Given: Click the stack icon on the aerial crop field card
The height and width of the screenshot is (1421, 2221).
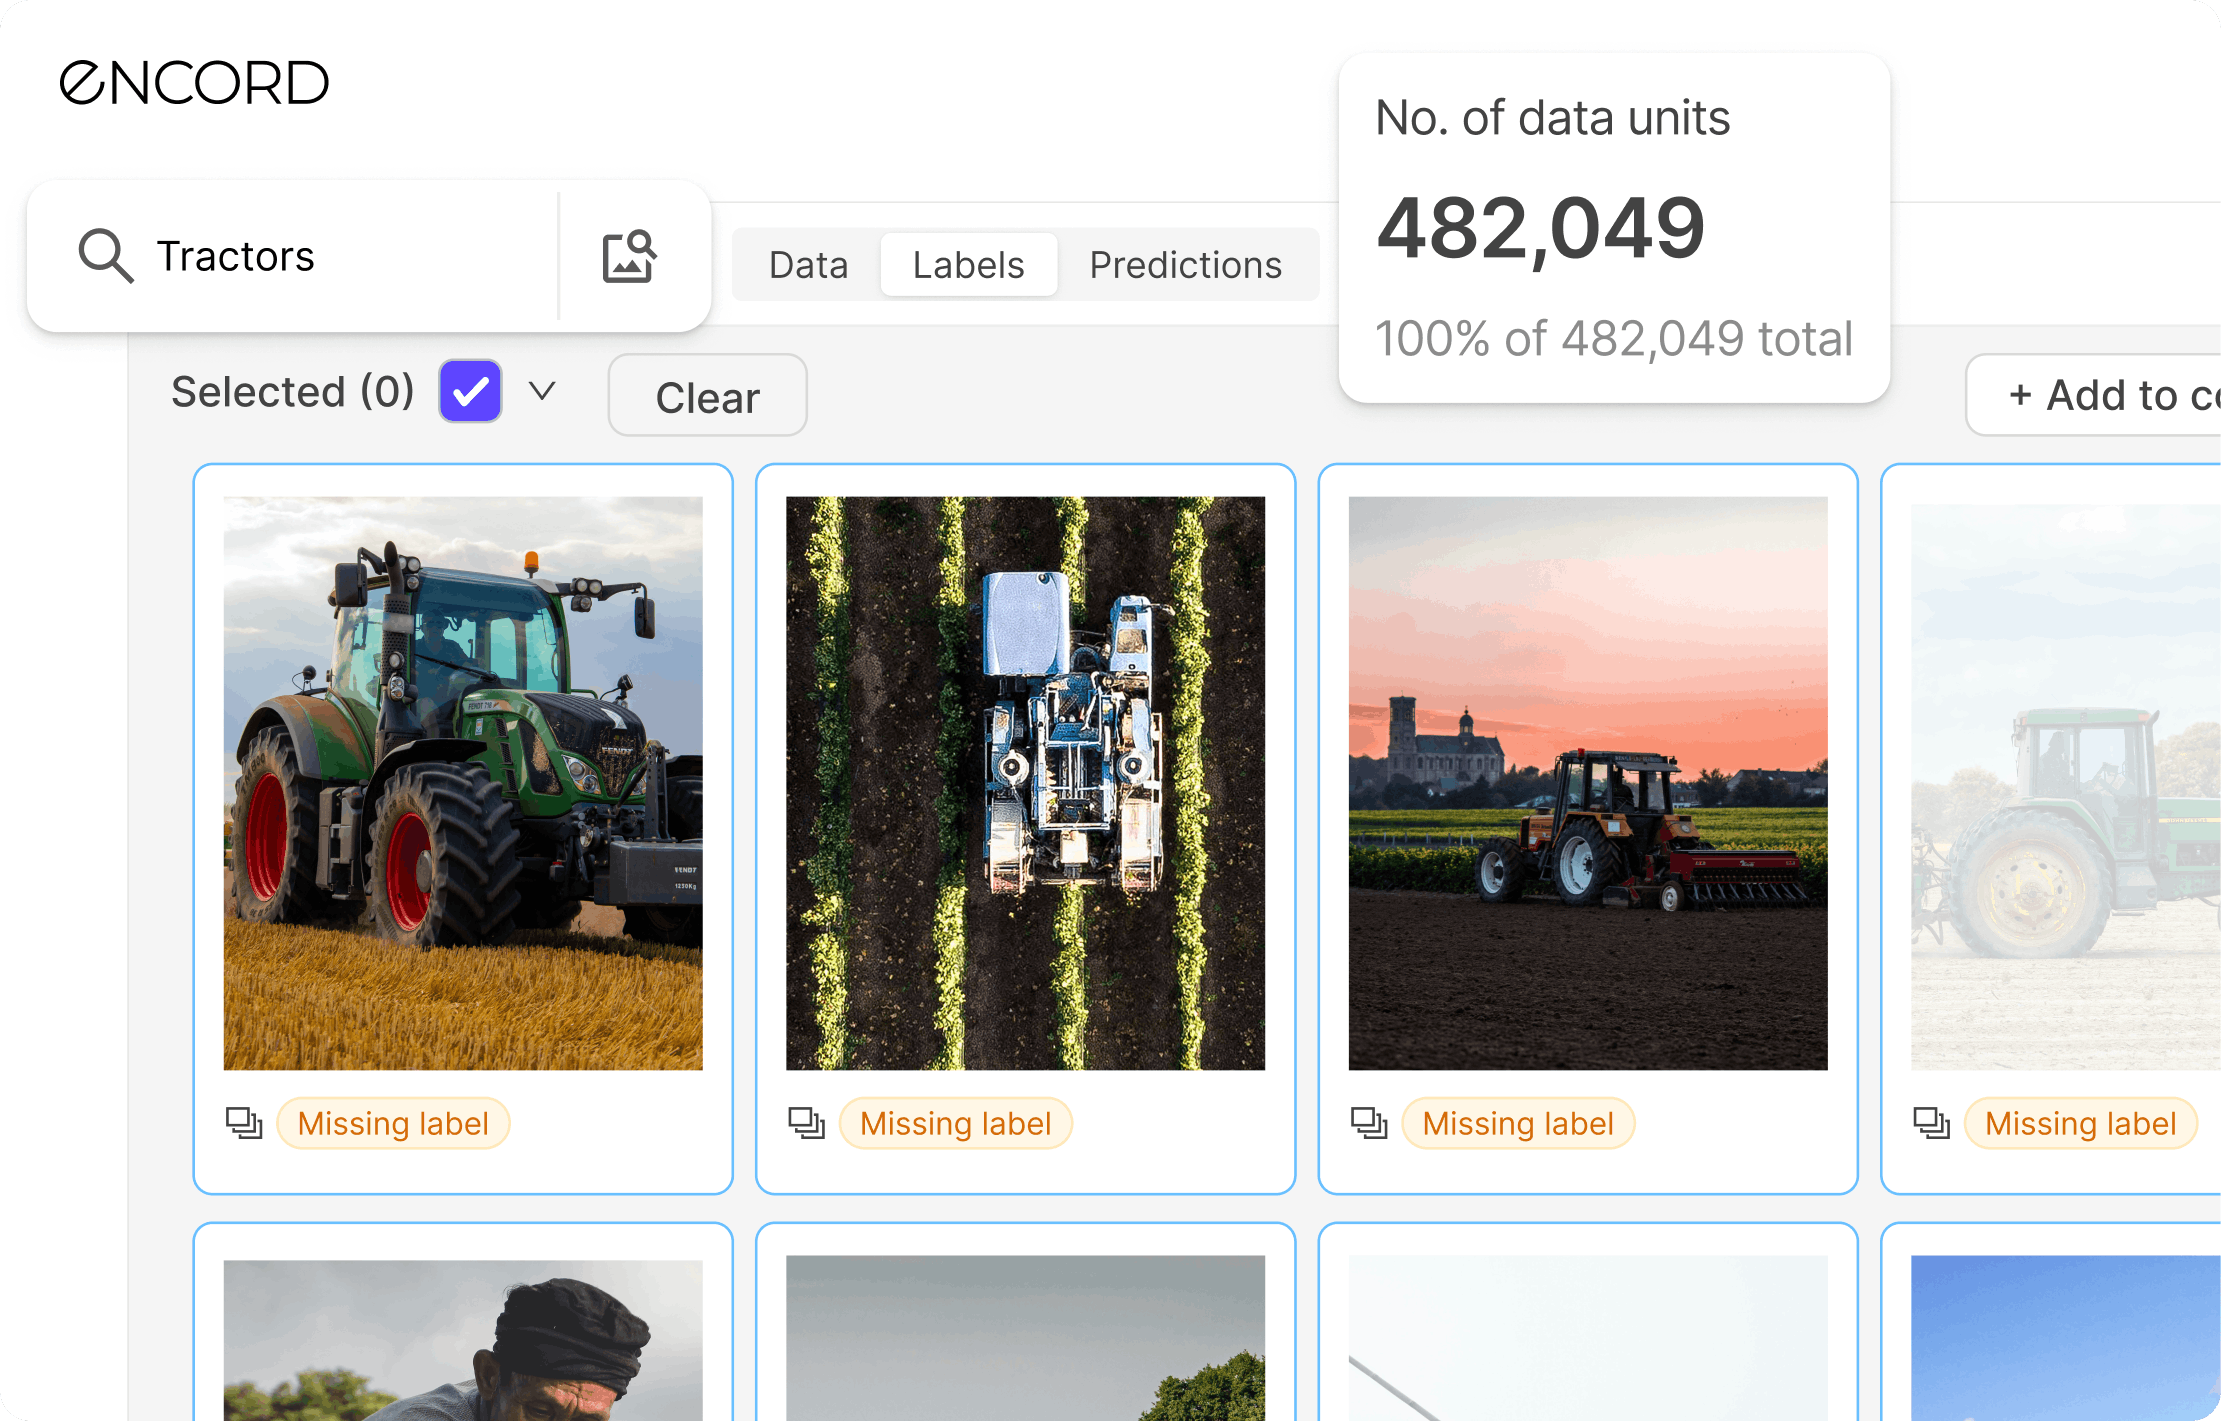Looking at the screenshot, I should point(805,1123).
